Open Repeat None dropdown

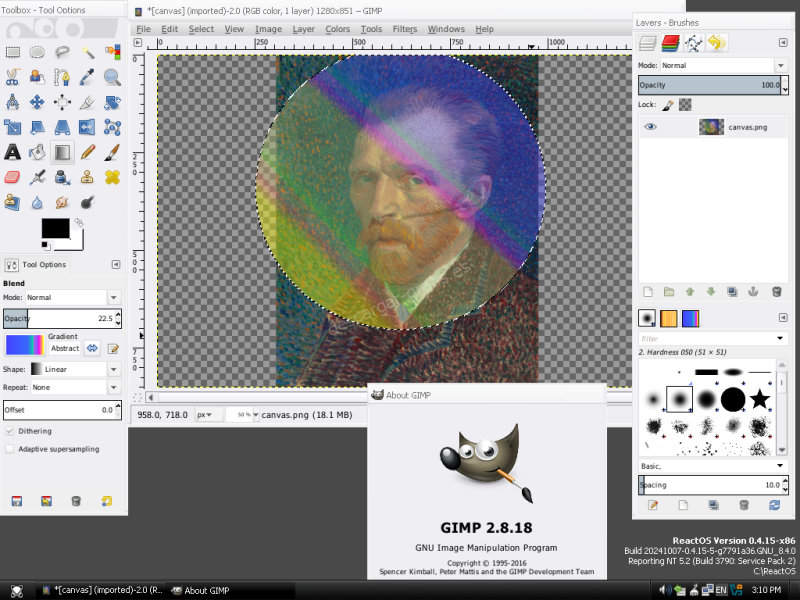[76, 387]
